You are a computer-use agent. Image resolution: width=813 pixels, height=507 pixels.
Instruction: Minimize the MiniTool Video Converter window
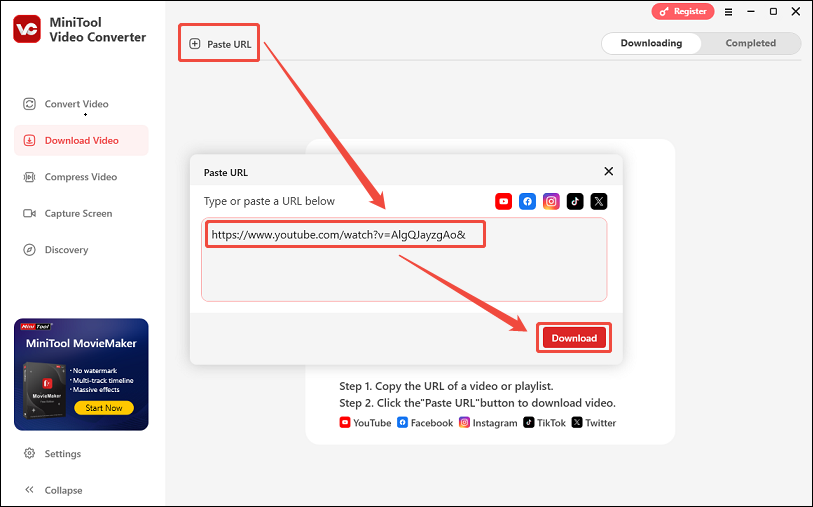click(751, 11)
